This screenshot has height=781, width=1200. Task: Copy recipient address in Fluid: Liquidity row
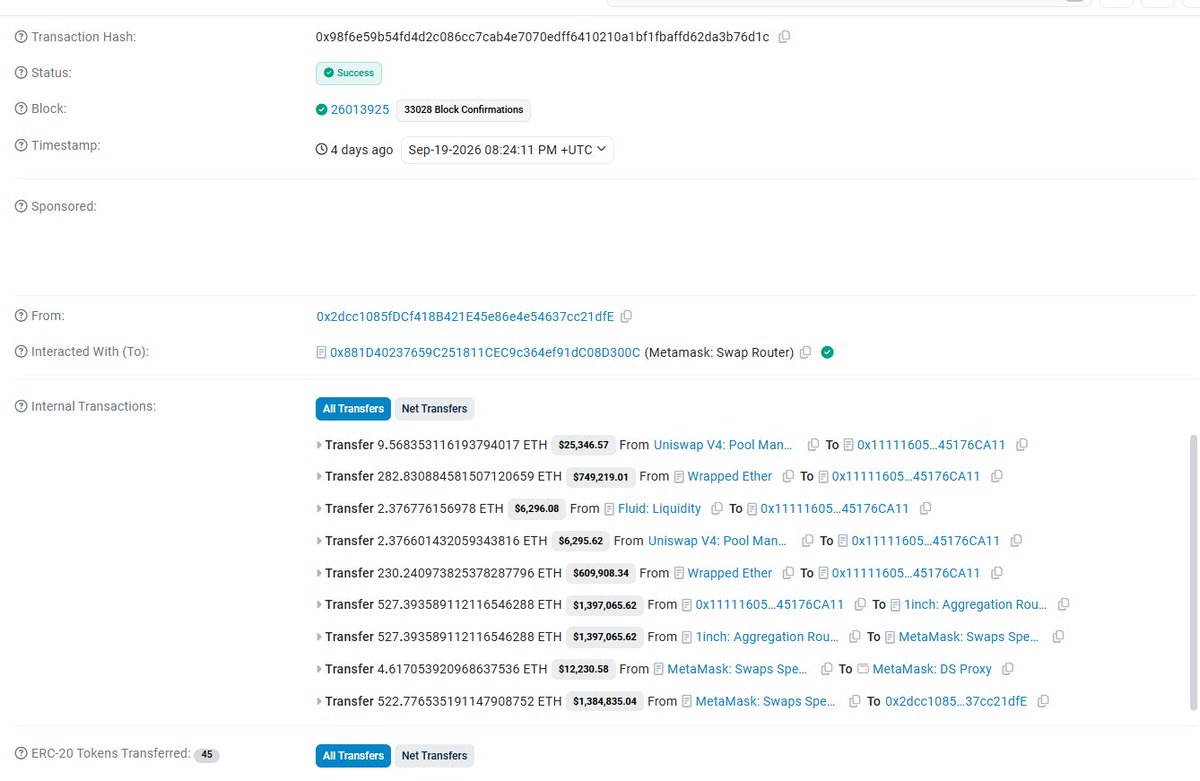pyautogui.click(x=925, y=509)
